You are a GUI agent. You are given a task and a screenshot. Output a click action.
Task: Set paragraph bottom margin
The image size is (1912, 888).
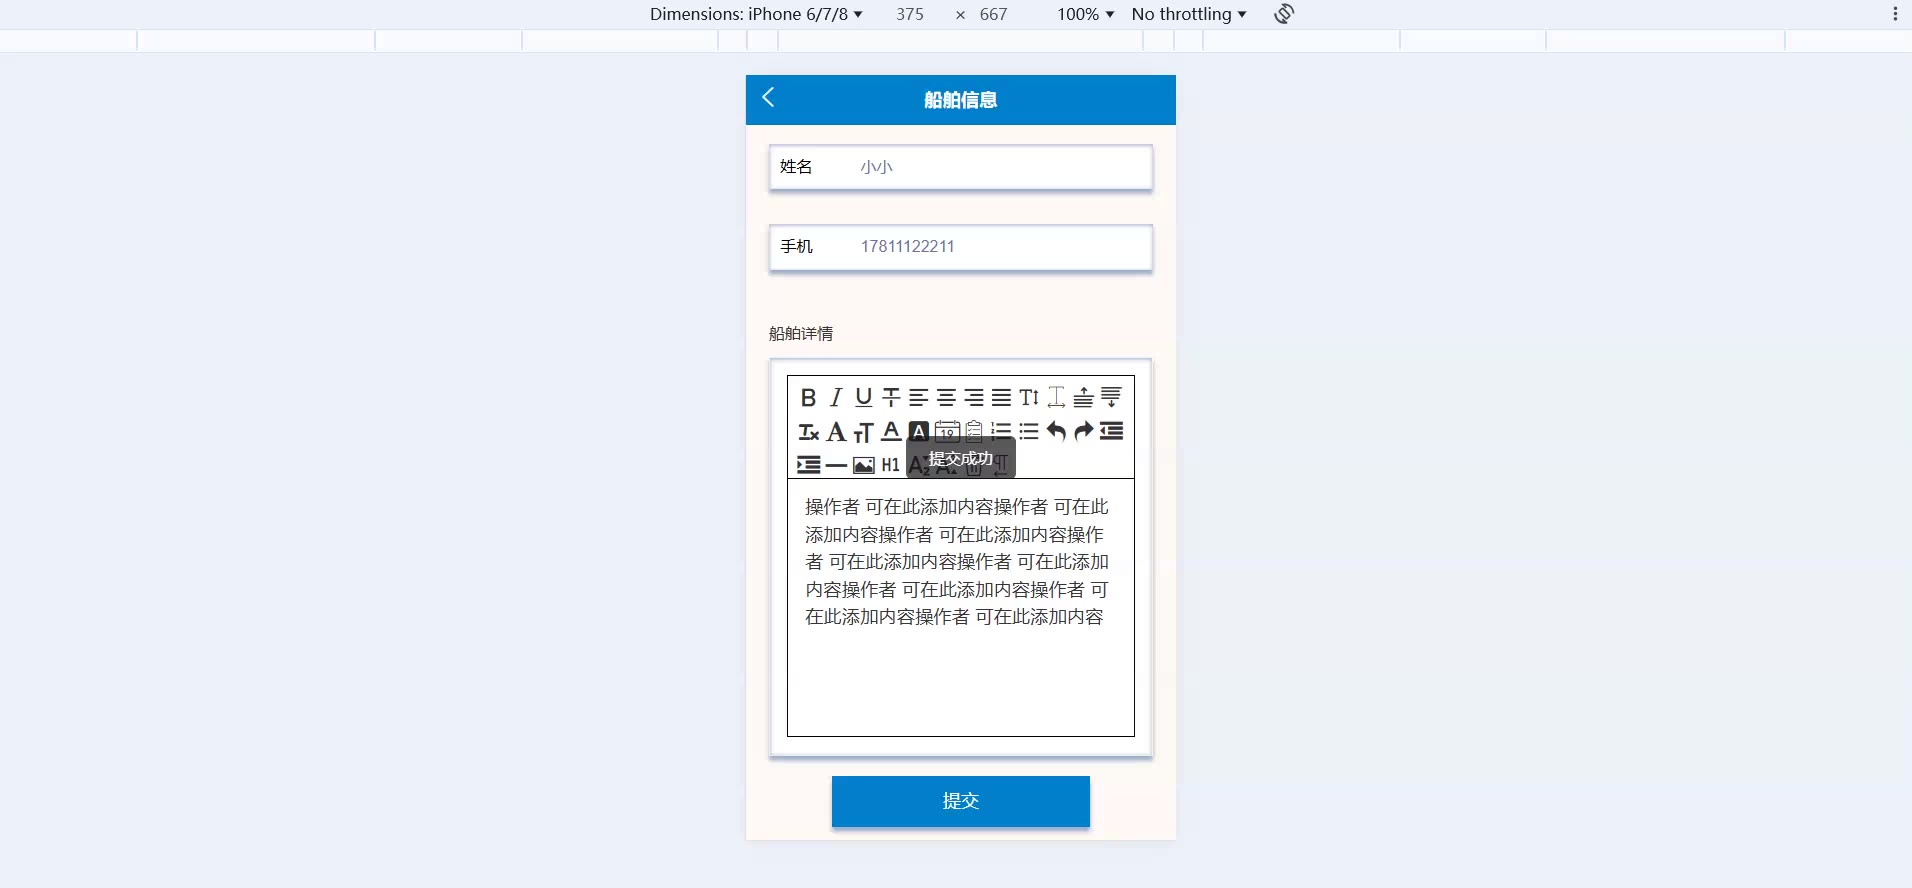(1111, 397)
